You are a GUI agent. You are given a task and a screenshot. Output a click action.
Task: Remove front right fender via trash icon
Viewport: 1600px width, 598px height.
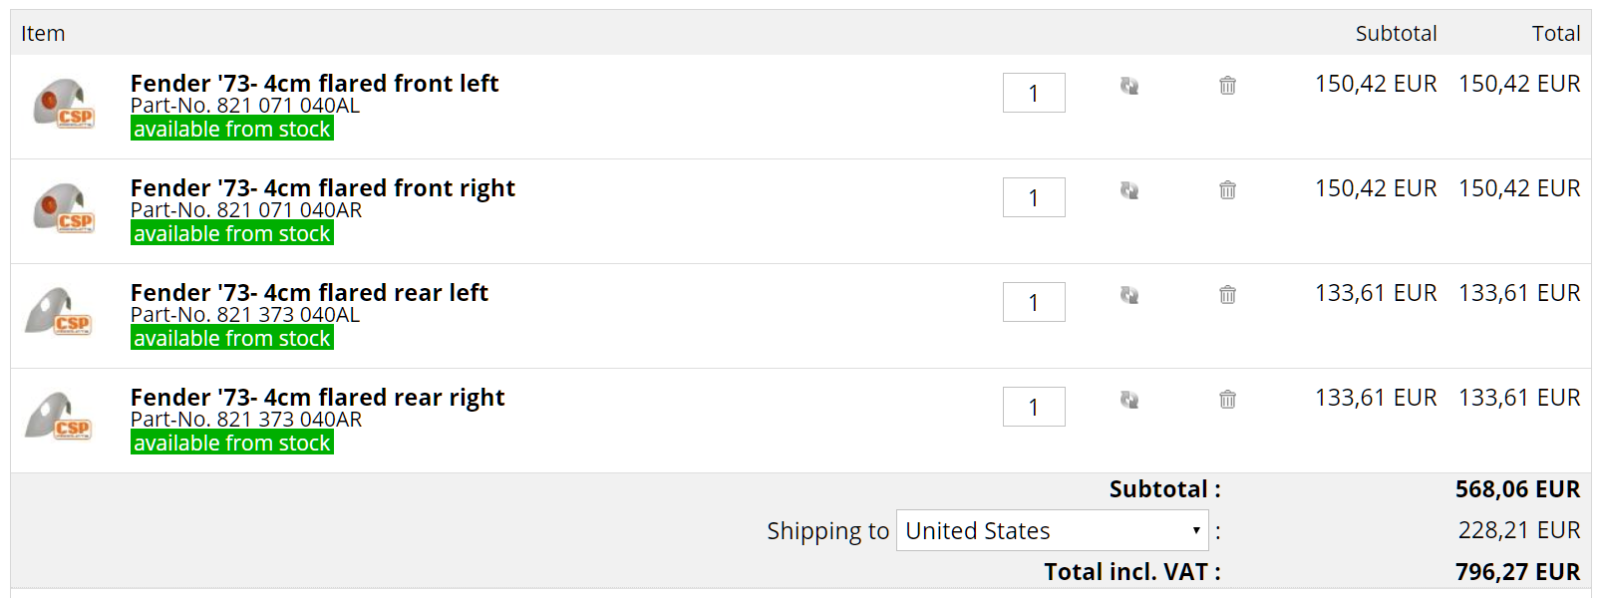(x=1228, y=190)
